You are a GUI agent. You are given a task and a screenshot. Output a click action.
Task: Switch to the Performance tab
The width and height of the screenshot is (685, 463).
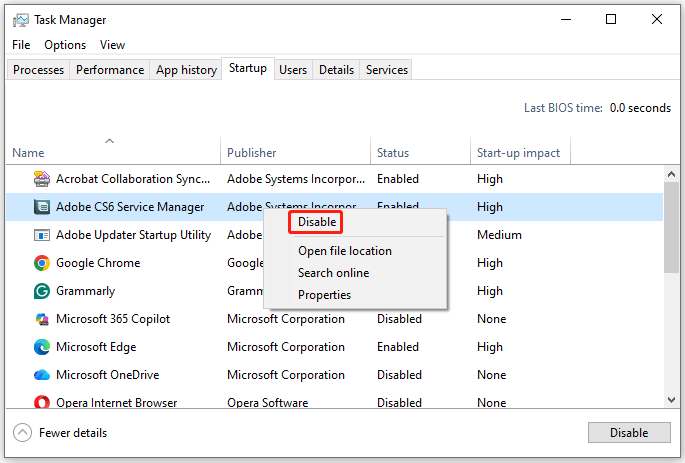coord(110,70)
